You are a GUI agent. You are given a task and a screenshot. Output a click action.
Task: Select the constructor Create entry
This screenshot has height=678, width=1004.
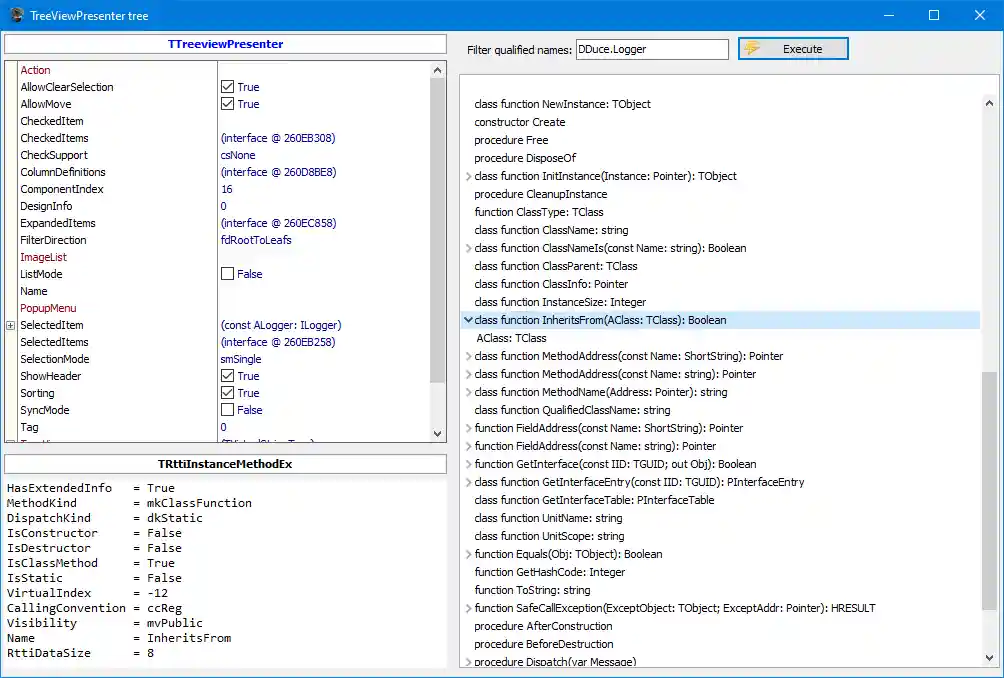tap(519, 122)
